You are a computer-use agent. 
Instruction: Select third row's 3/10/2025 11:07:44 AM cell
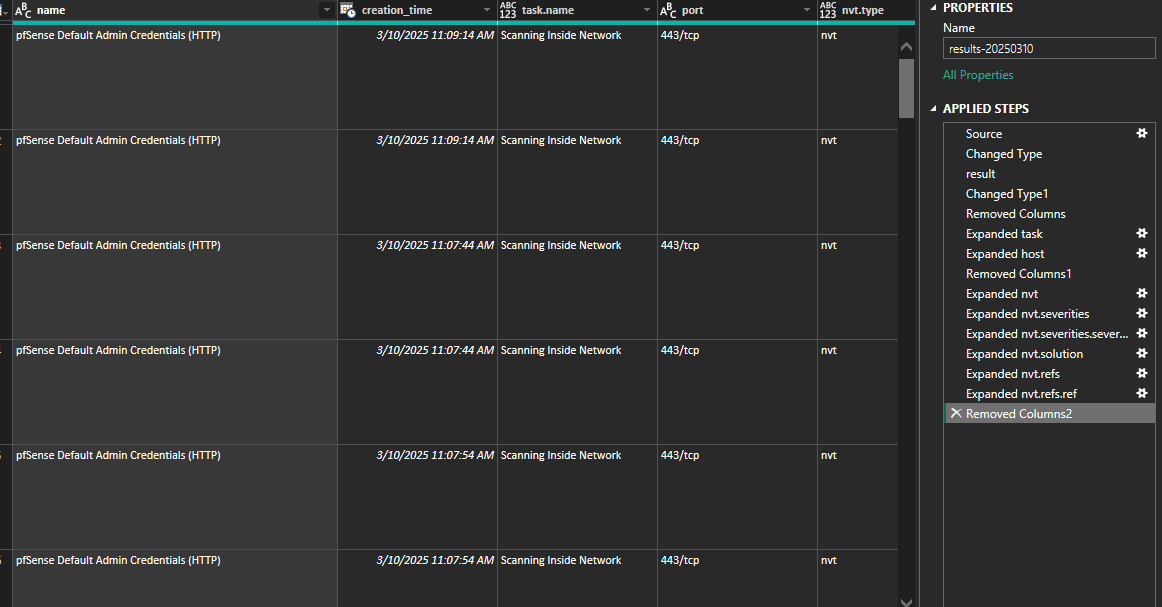coord(417,287)
